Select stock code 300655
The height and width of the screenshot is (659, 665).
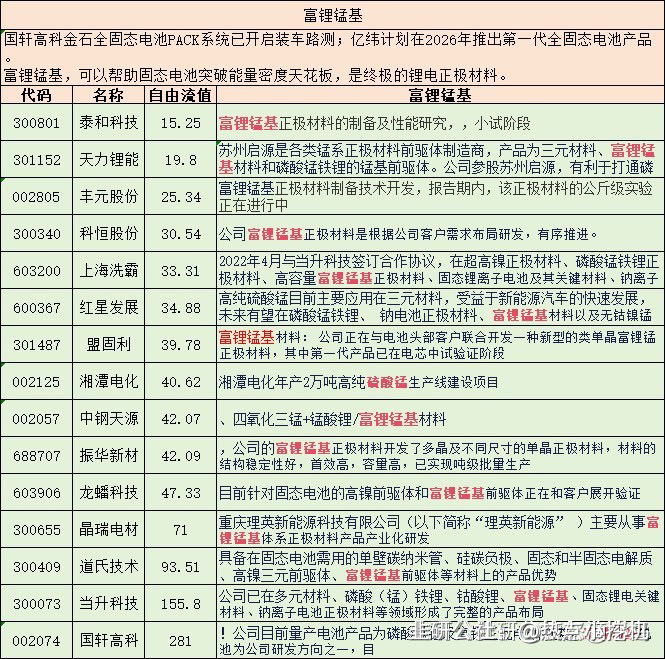tap(36, 529)
